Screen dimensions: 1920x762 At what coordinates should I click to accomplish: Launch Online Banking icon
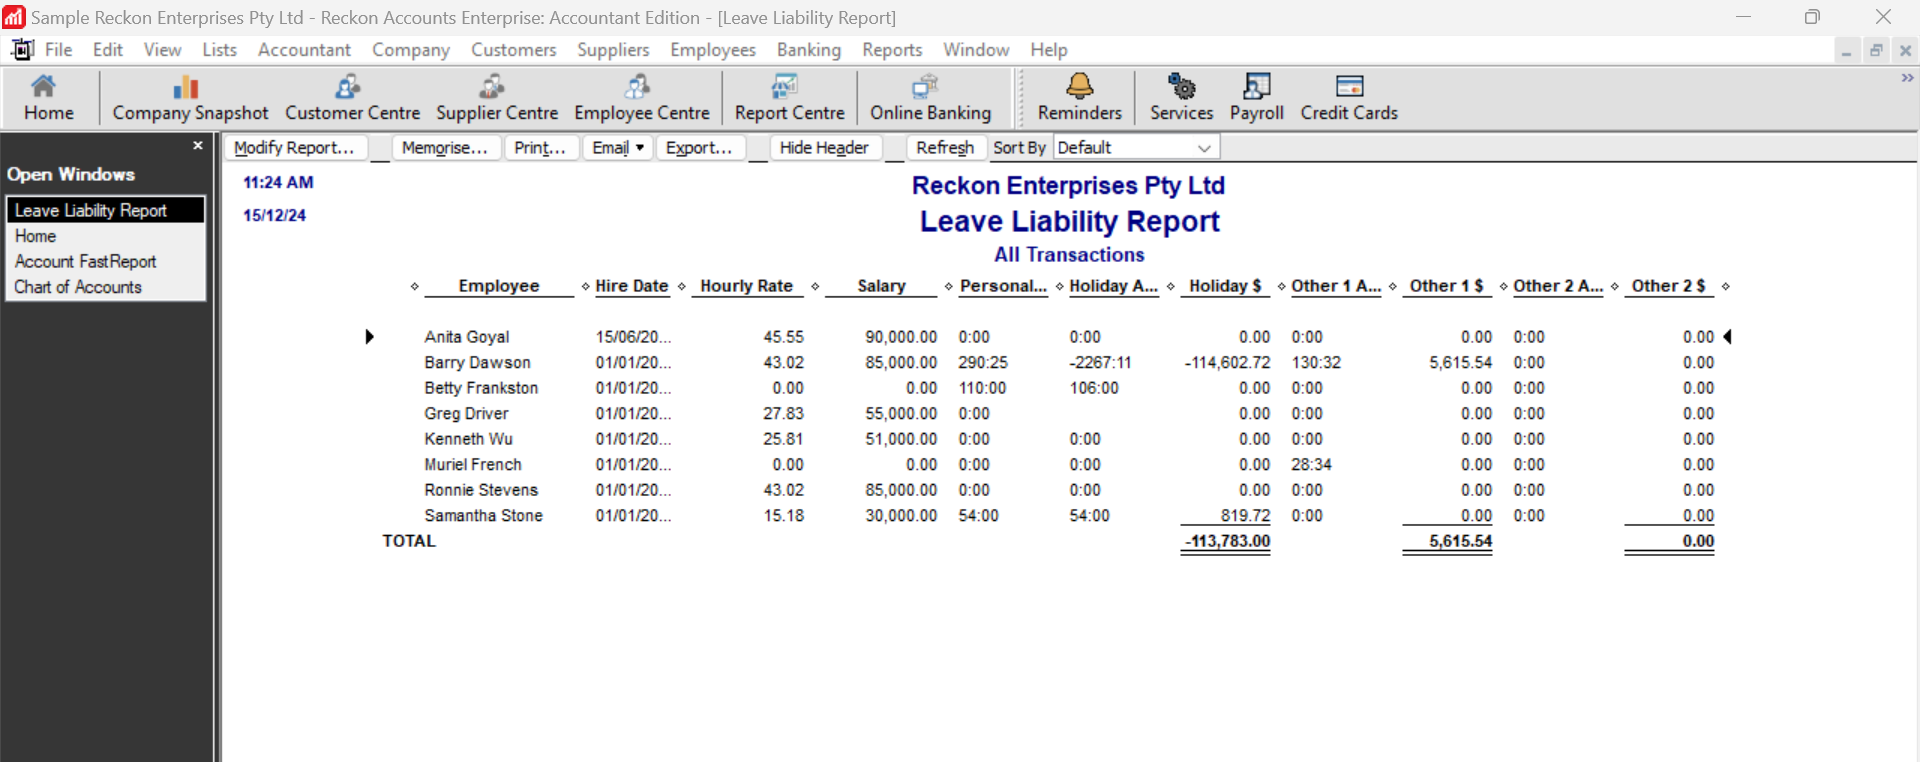coord(930,98)
